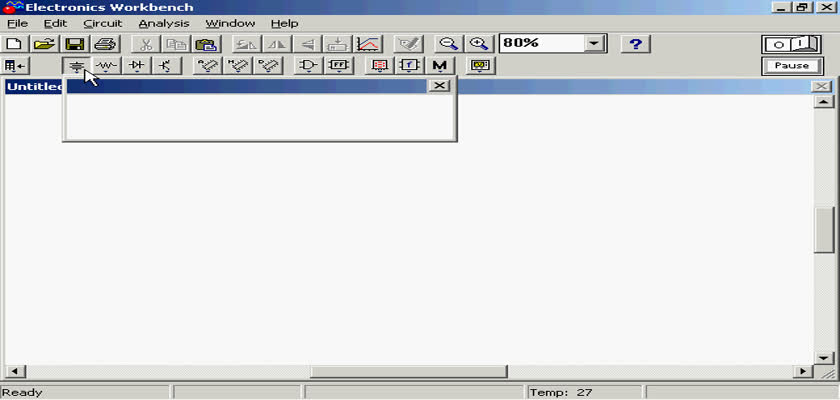Open the Digital flip-flop parts bin
The height and width of the screenshot is (400, 840).
[339, 66]
